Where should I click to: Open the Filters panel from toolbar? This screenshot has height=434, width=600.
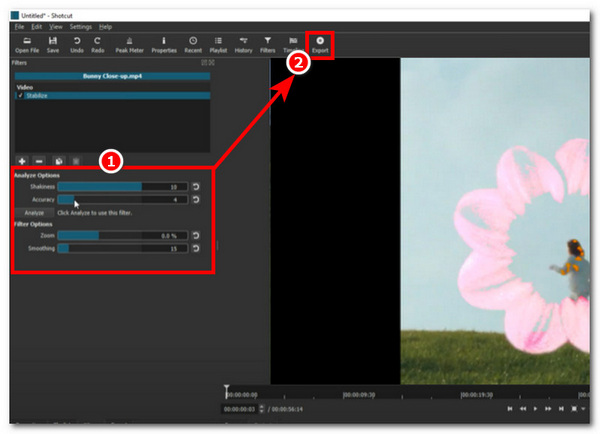click(x=268, y=43)
